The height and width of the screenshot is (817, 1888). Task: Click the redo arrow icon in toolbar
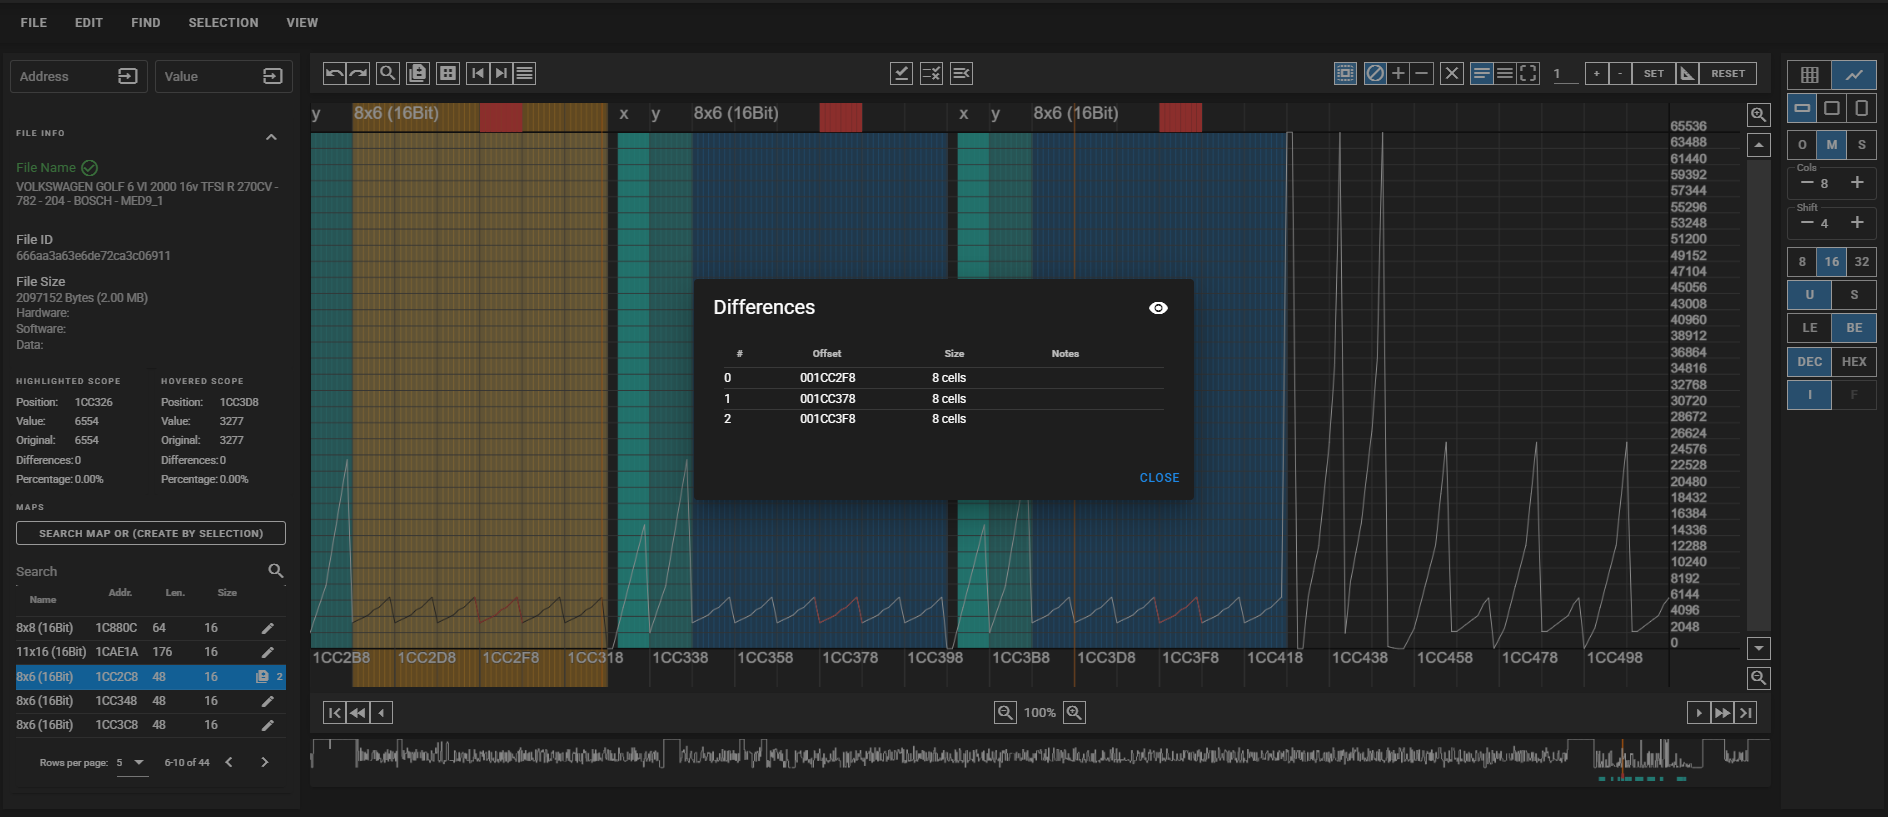click(x=358, y=73)
